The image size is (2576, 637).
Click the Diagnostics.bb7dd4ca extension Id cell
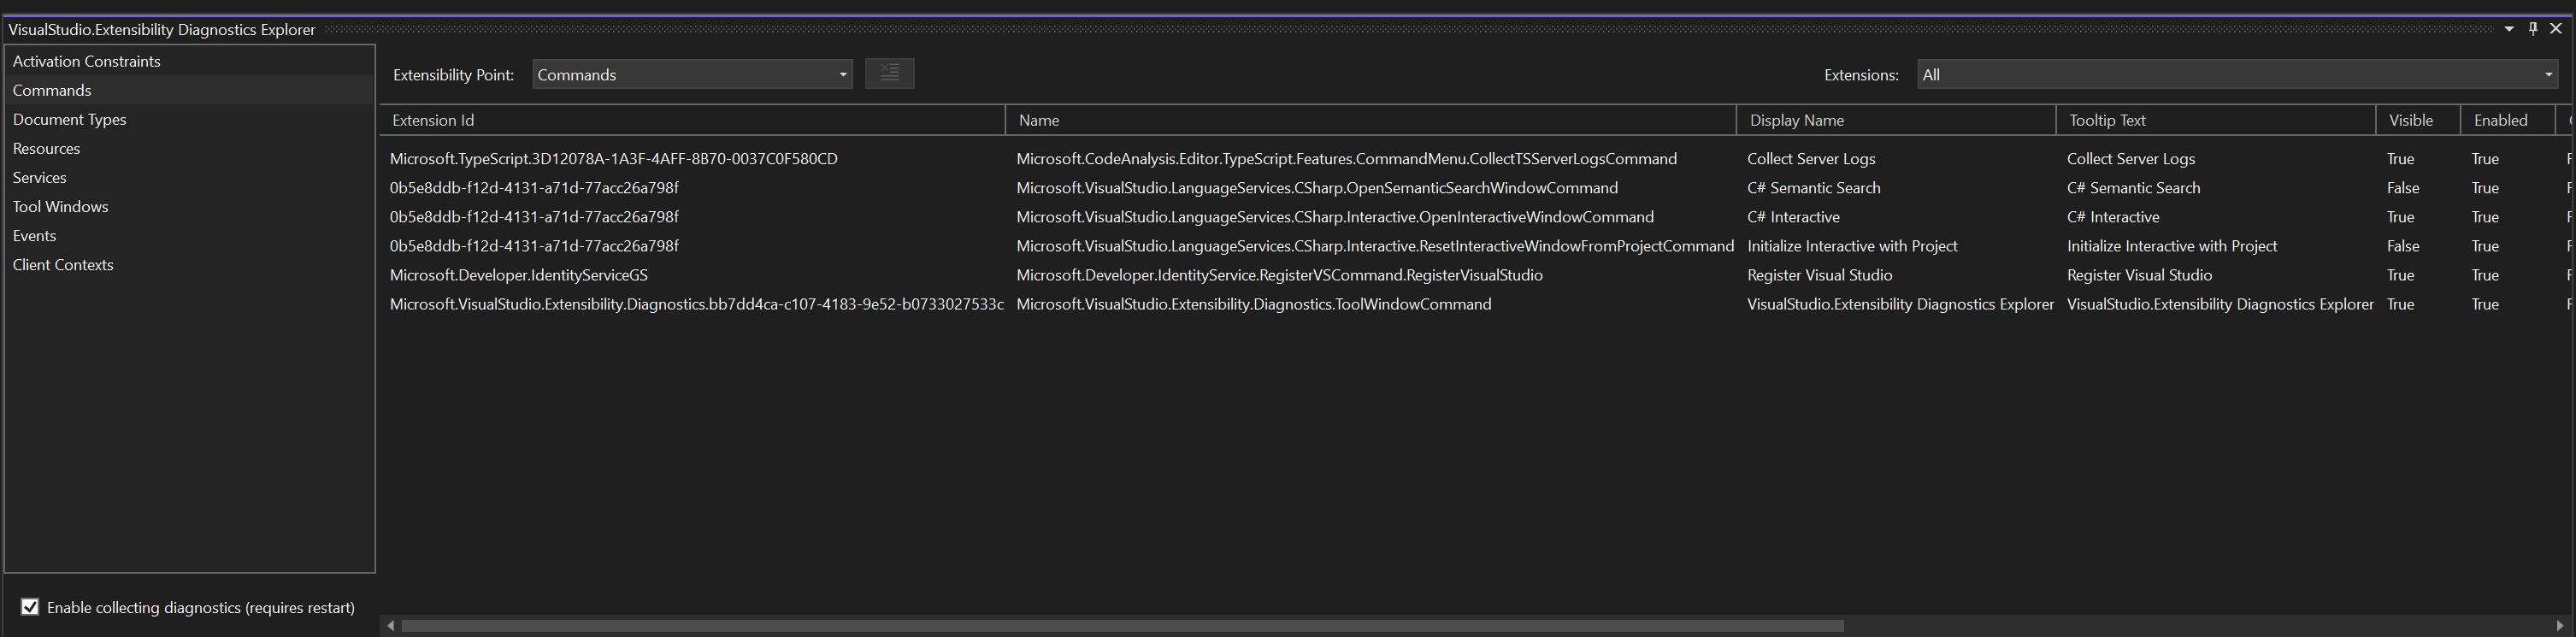(x=696, y=304)
